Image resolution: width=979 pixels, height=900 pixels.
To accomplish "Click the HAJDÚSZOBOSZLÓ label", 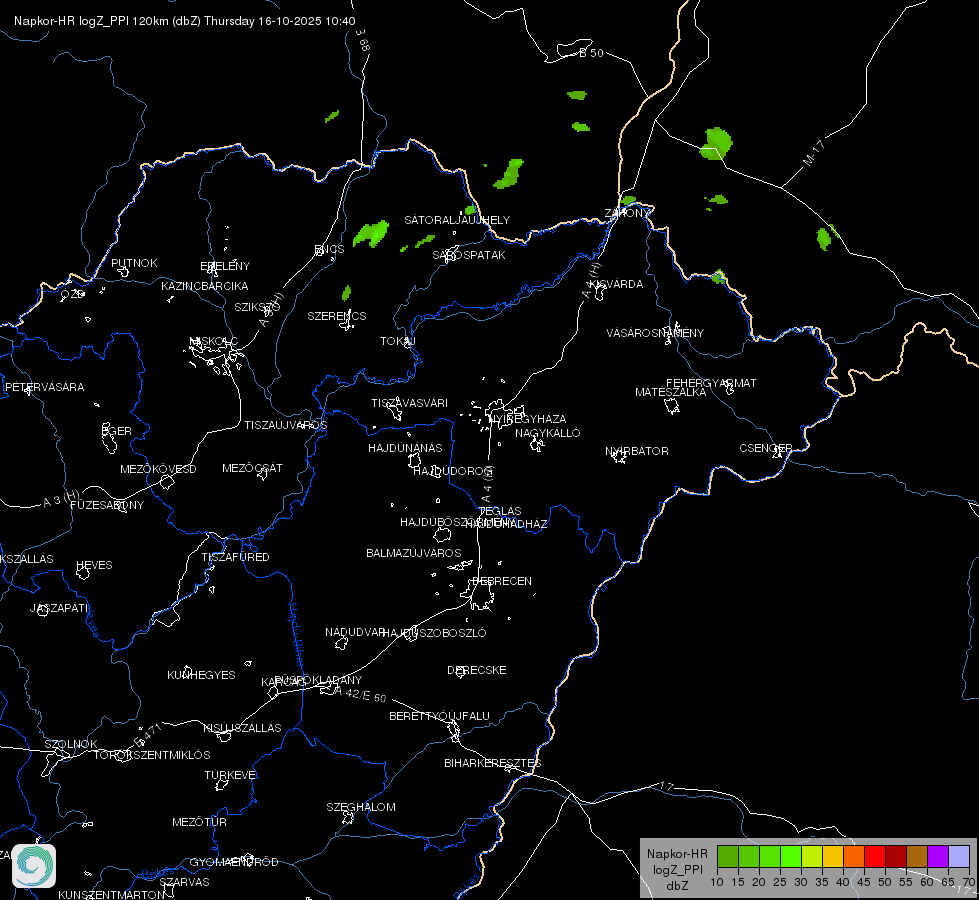I will [434, 633].
